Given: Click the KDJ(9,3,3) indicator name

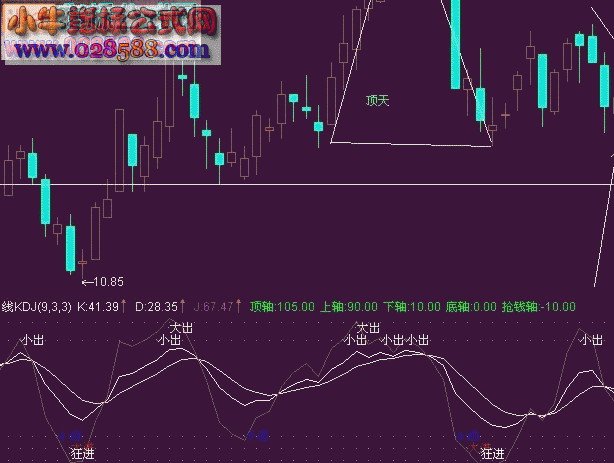Looking at the screenshot, I should 41,306.
